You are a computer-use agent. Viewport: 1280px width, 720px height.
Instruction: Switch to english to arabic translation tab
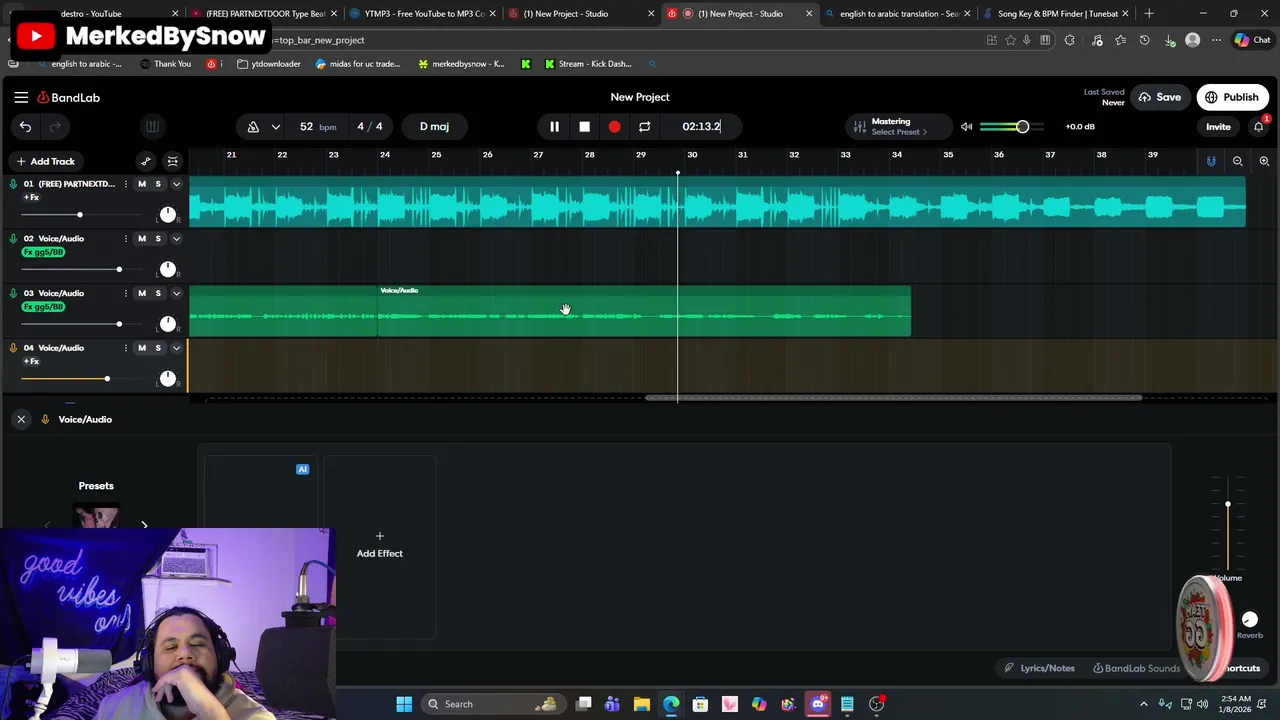[x=897, y=14]
